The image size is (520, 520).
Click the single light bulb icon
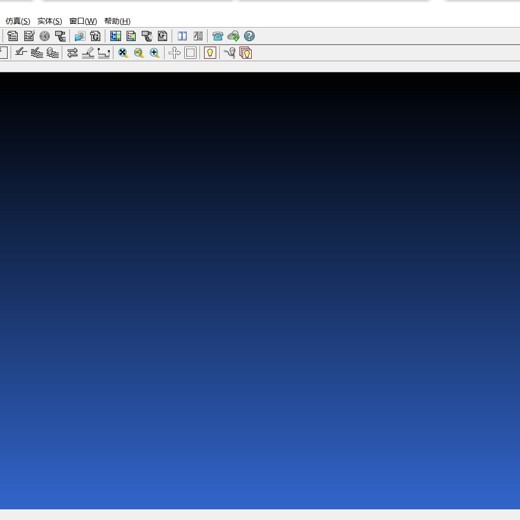[x=210, y=53]
